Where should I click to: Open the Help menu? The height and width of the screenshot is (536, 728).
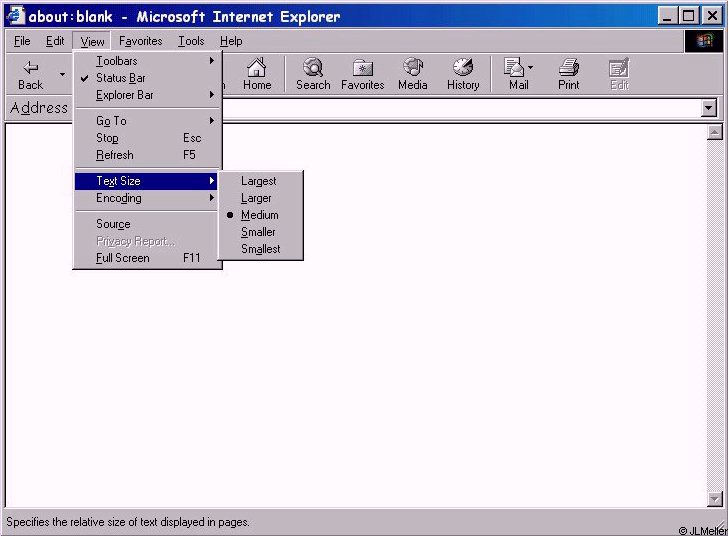(231, 41)
